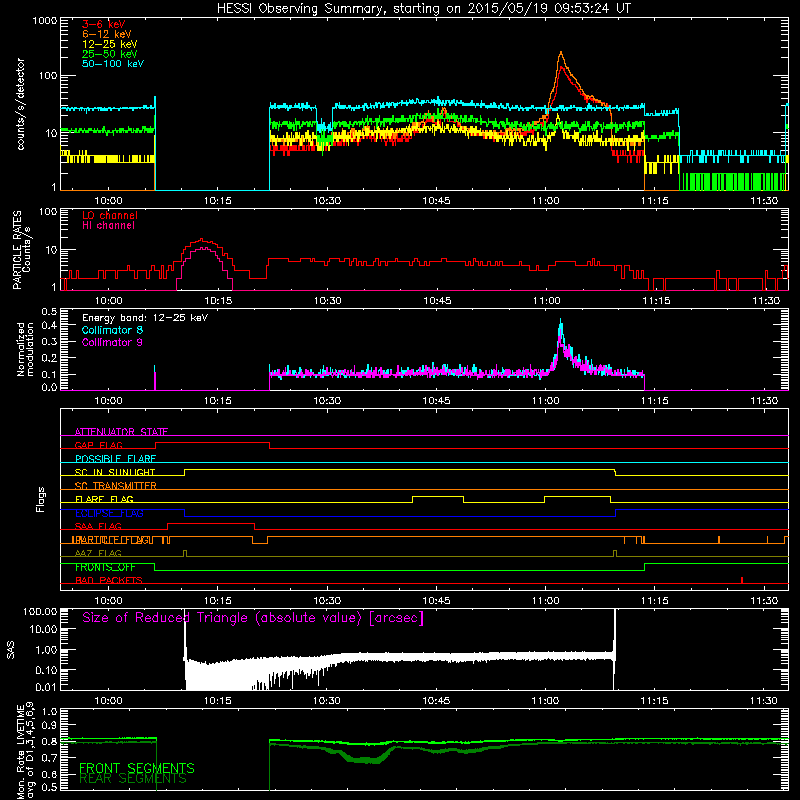Viewport: 800px width, 800px height.
Task: Select the 'Collimator 9' legend label
Action: tap(112, 342)
